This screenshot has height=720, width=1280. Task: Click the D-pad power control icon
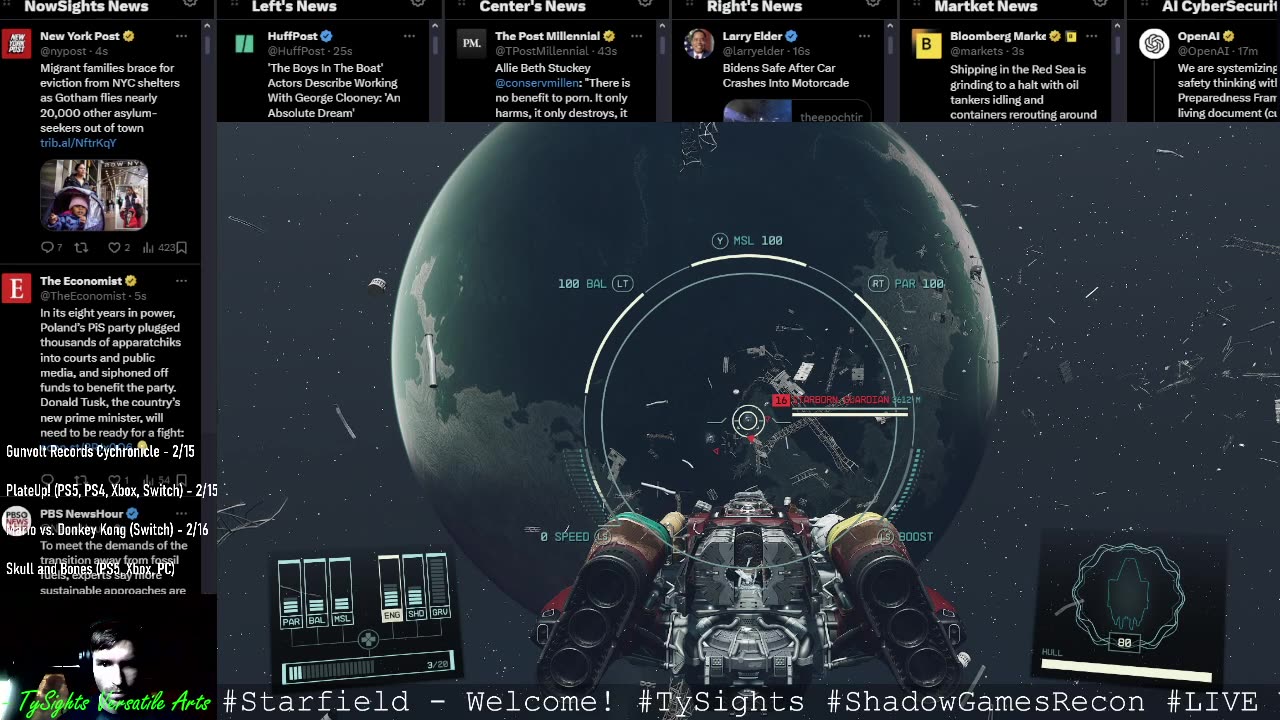(x=368, y=639)
